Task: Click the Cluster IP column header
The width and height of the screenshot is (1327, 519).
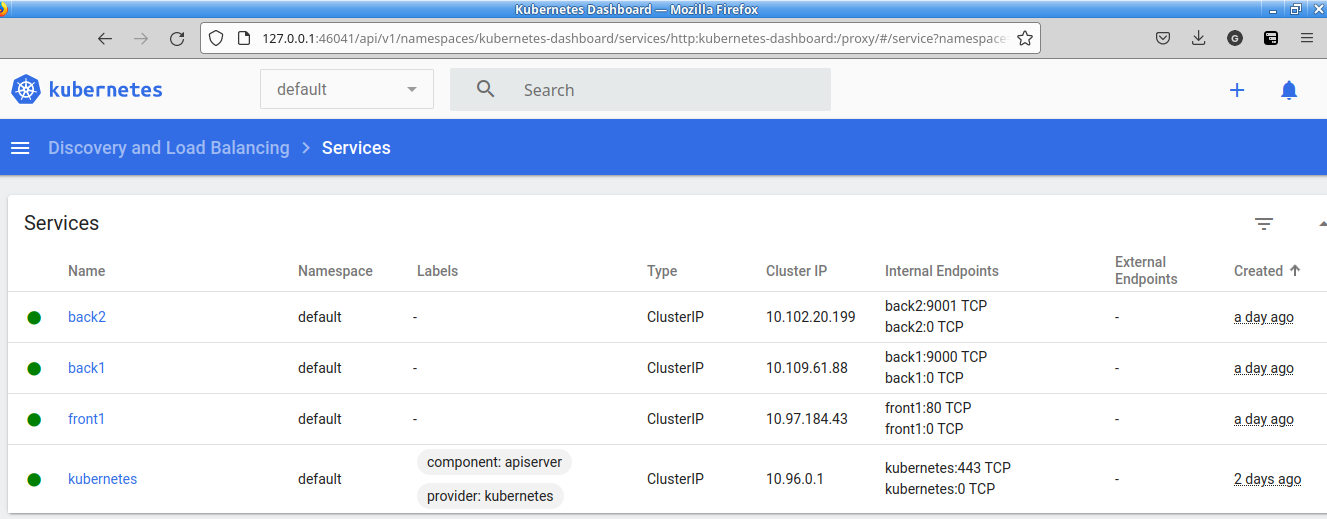Action: click(796, 271)
